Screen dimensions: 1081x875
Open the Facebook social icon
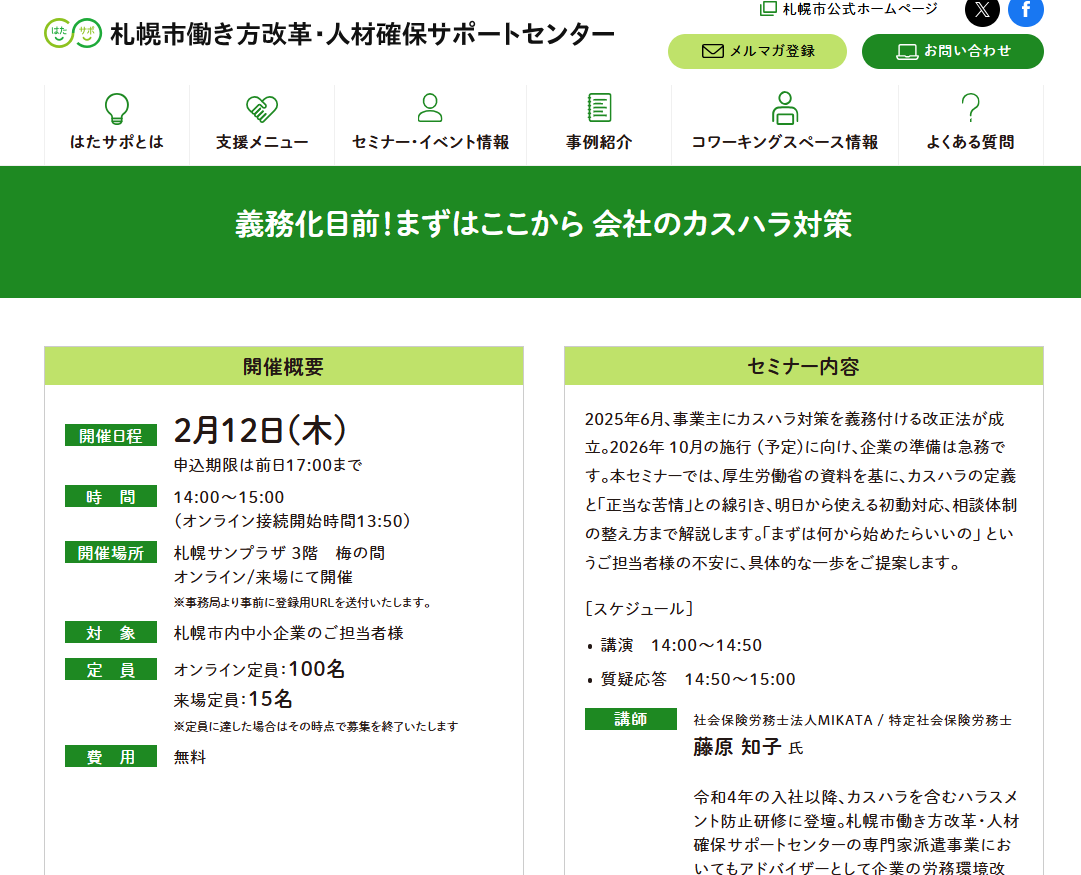(1025, 11)
